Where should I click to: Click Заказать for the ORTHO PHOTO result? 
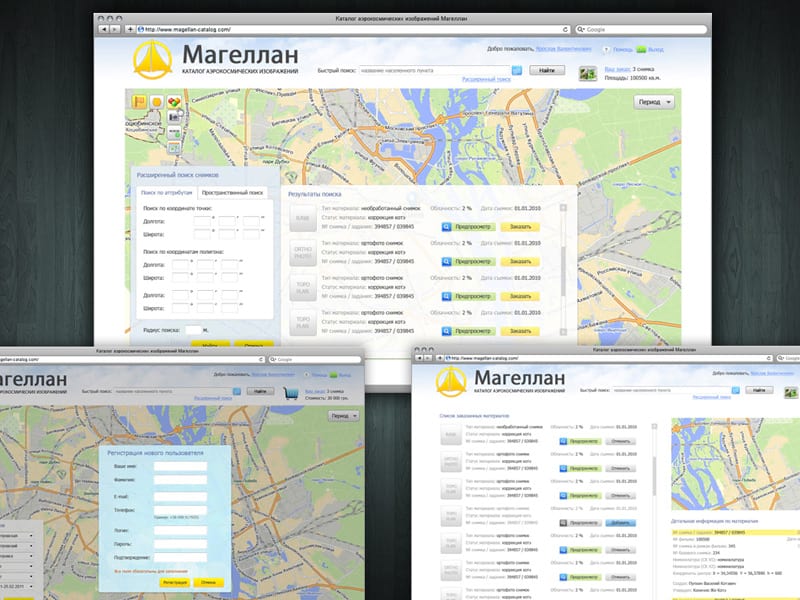coord(520,262)
